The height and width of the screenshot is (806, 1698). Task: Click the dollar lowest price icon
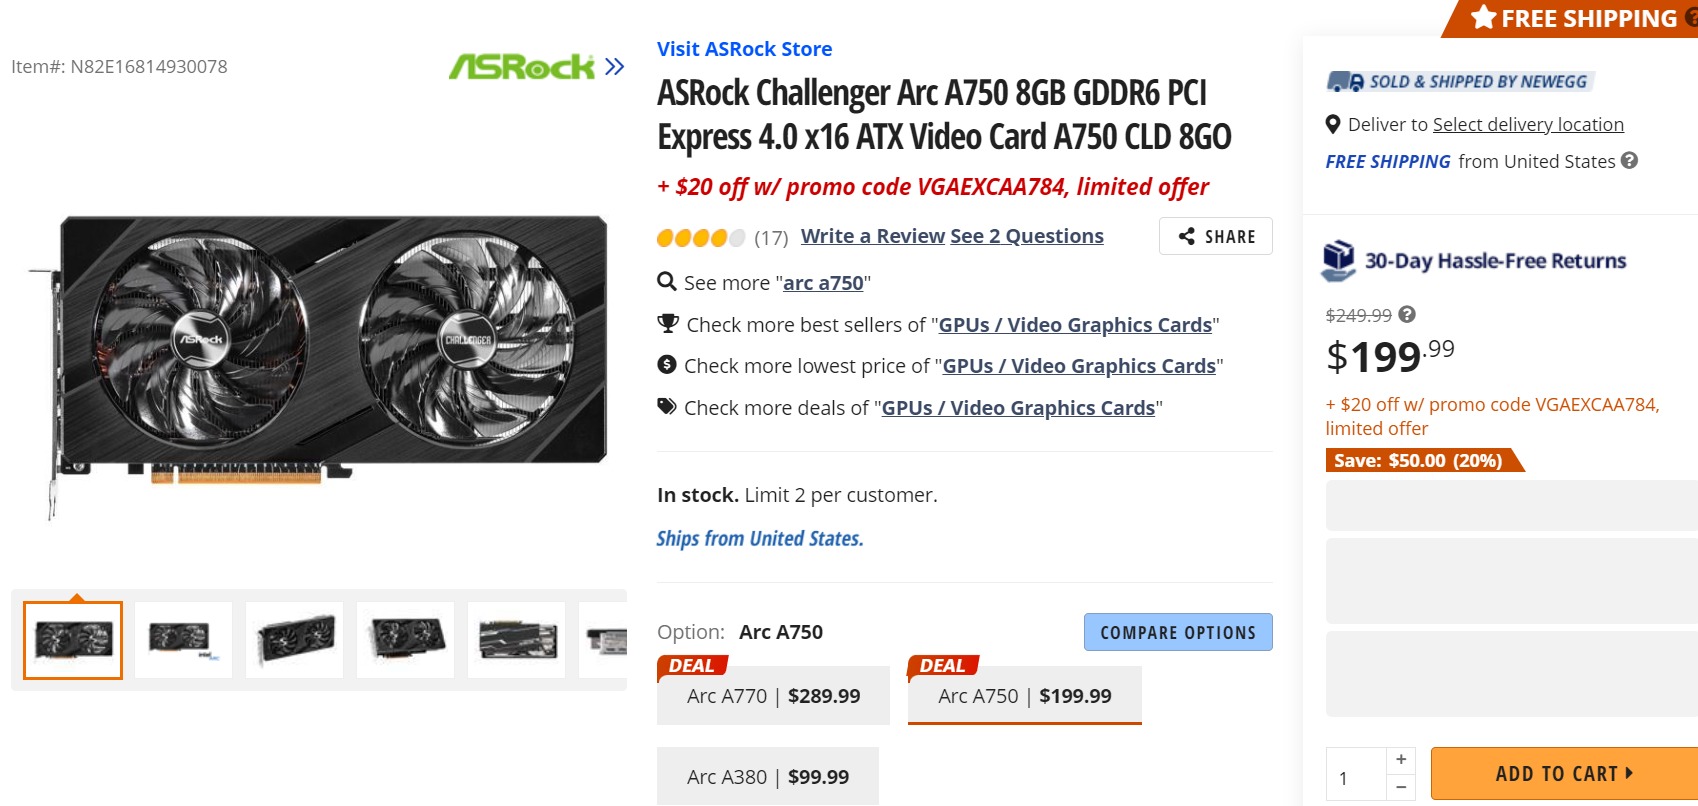tap(666, 365)
